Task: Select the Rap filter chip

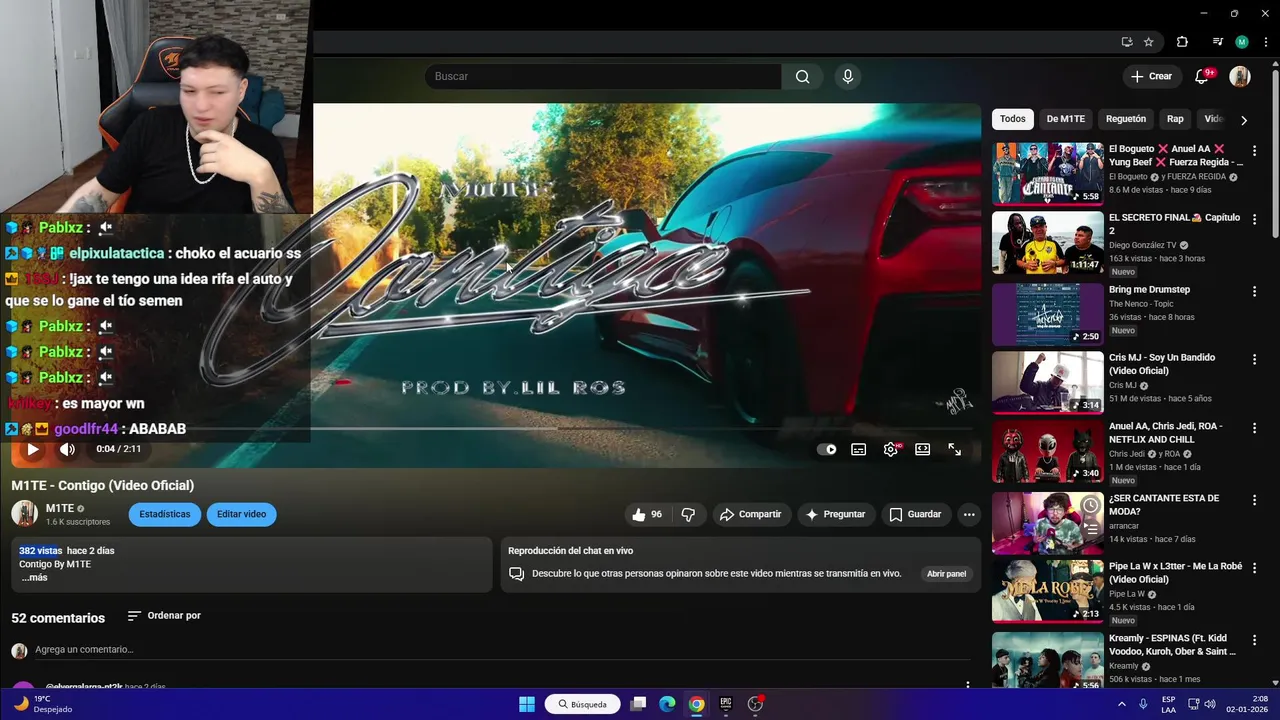Action: pyautogui.click(x=1175, y=119)
